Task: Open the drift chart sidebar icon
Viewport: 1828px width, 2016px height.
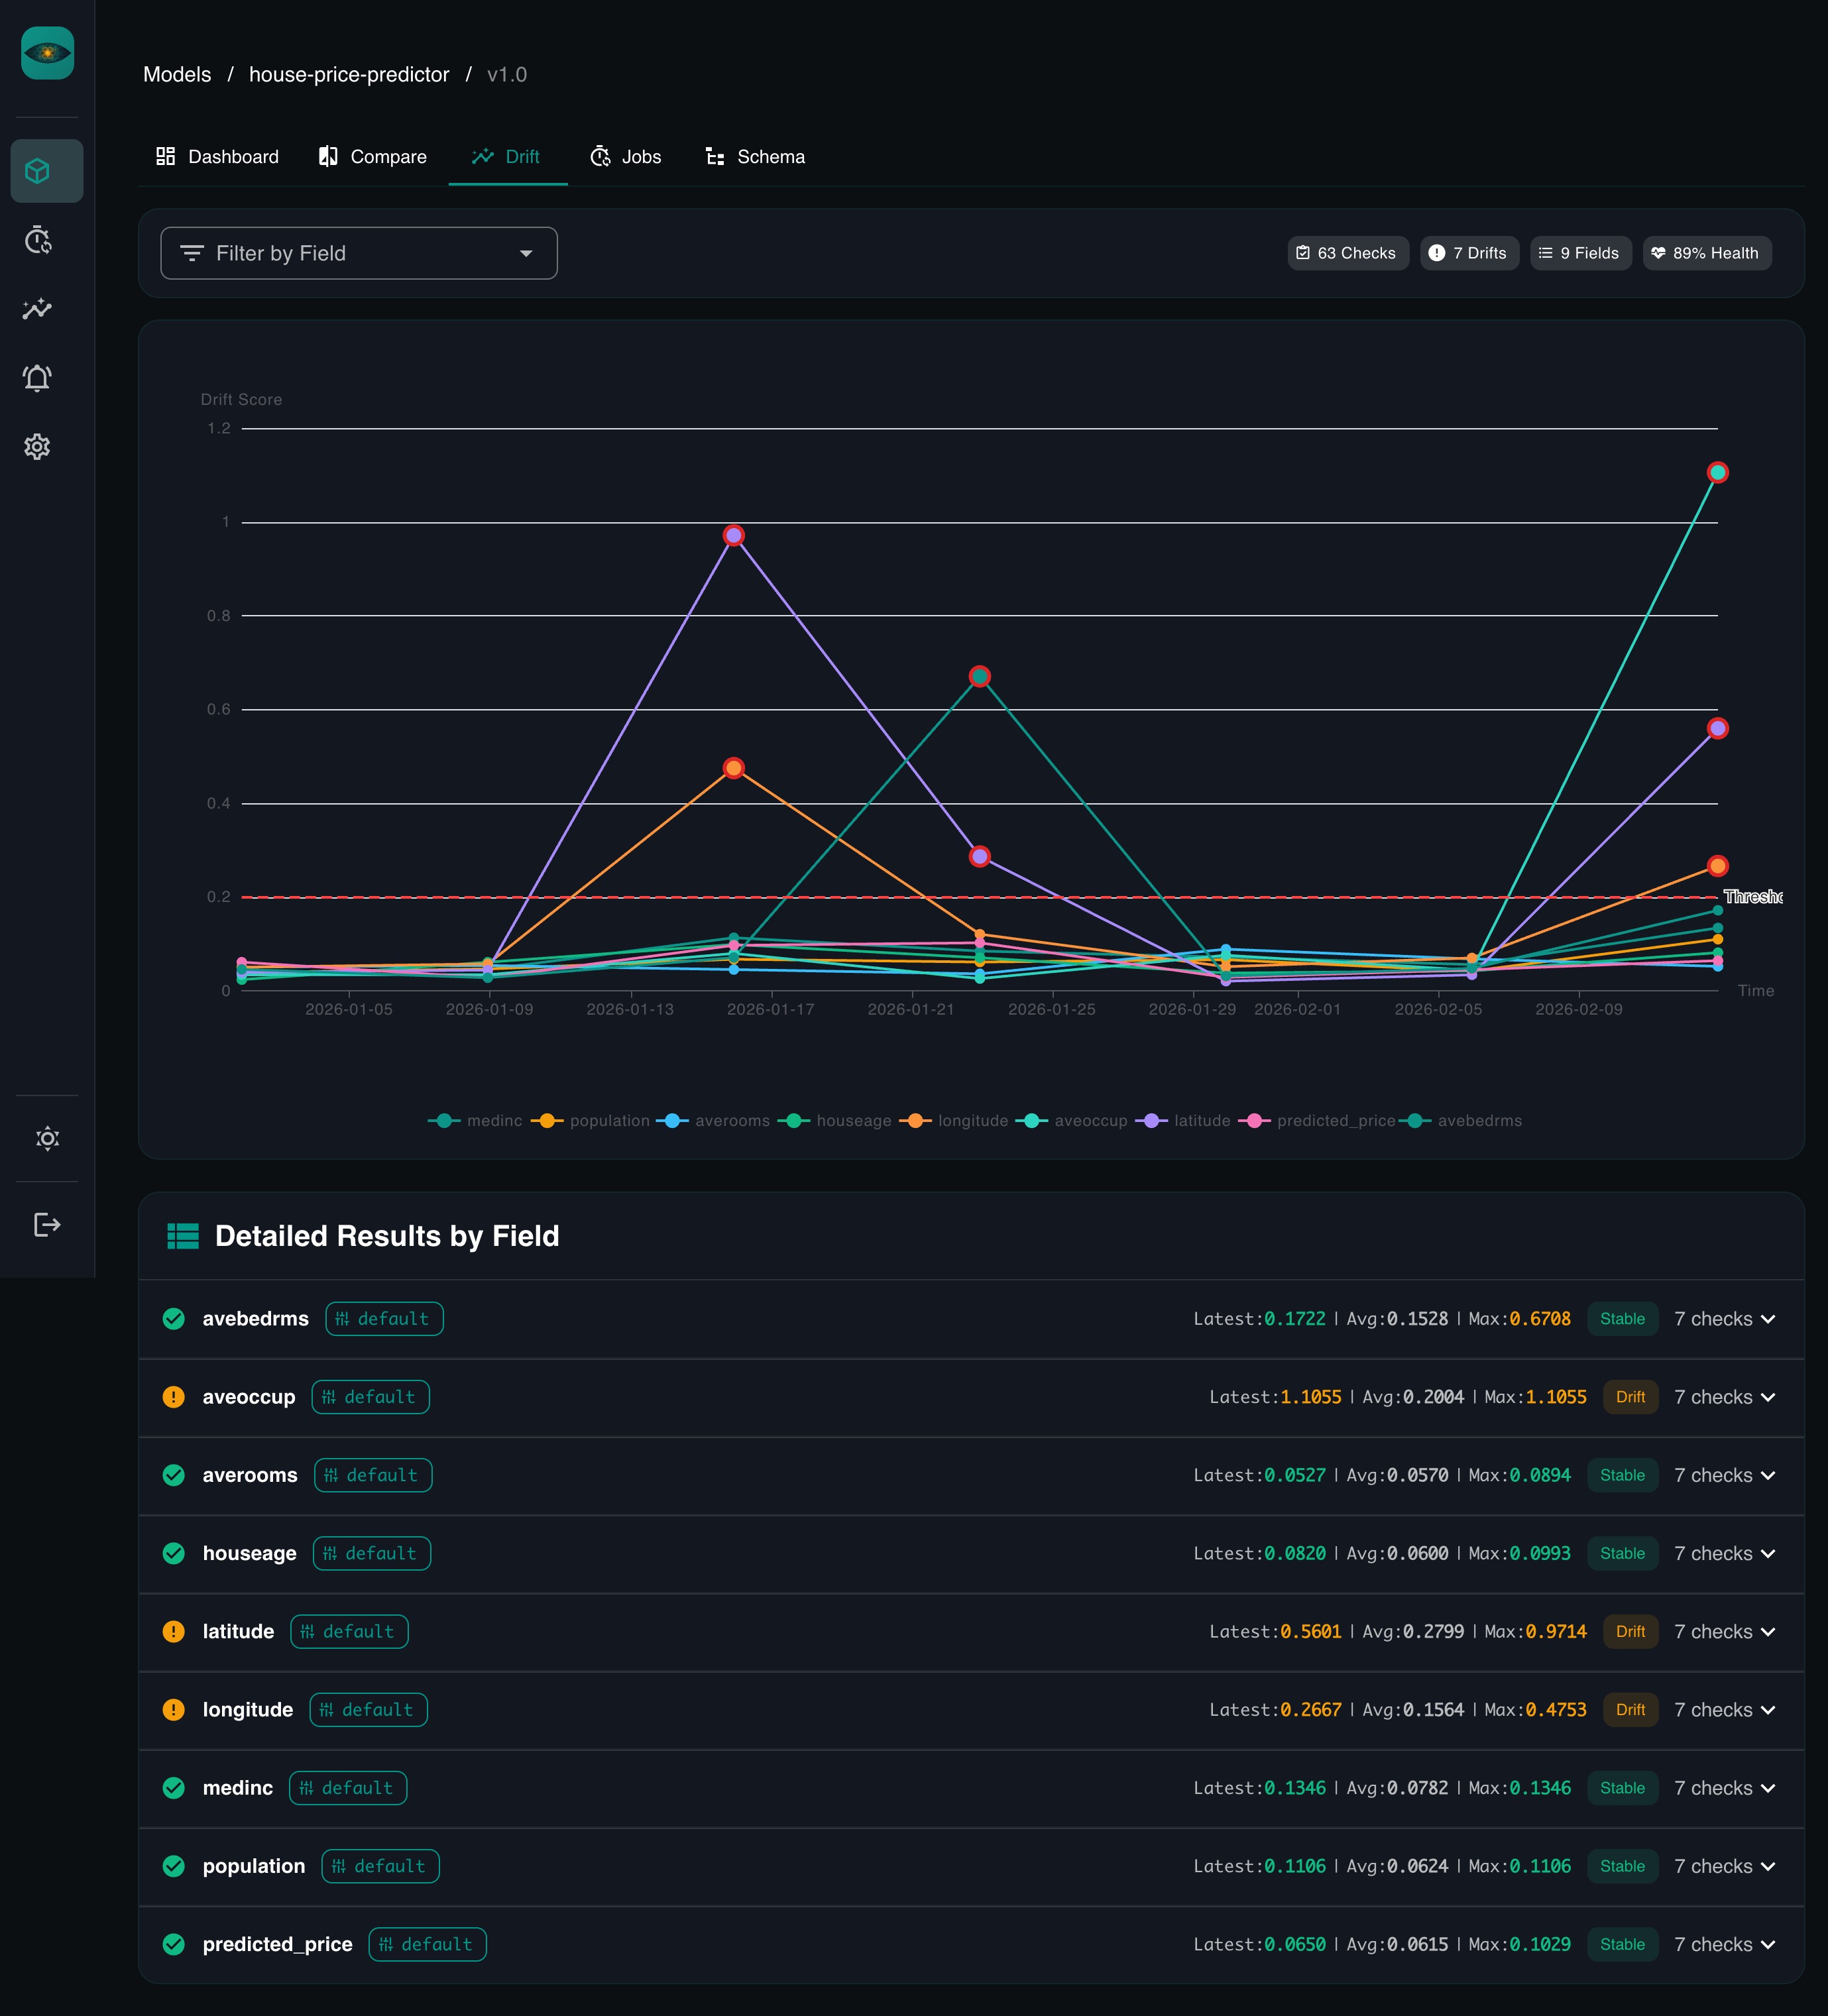Action: click(x=38, y=309)
